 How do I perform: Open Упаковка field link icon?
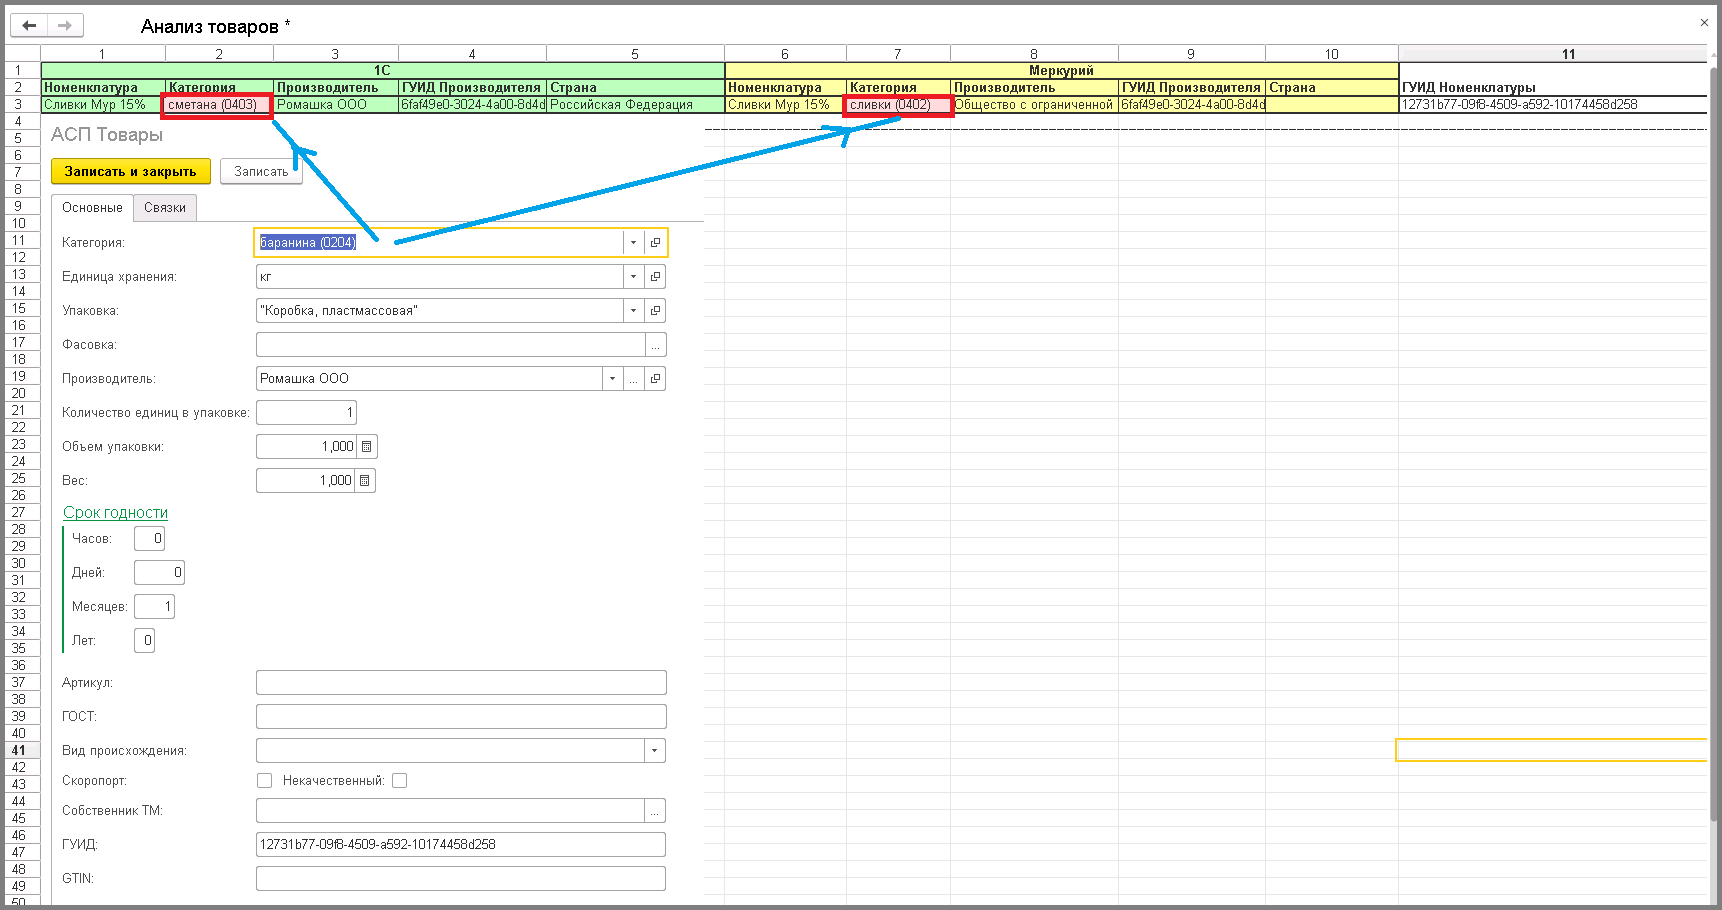[655, 311]
